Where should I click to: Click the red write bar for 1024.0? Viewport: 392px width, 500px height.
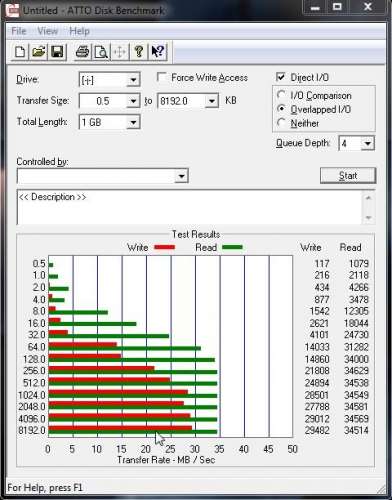coord(118,392)
